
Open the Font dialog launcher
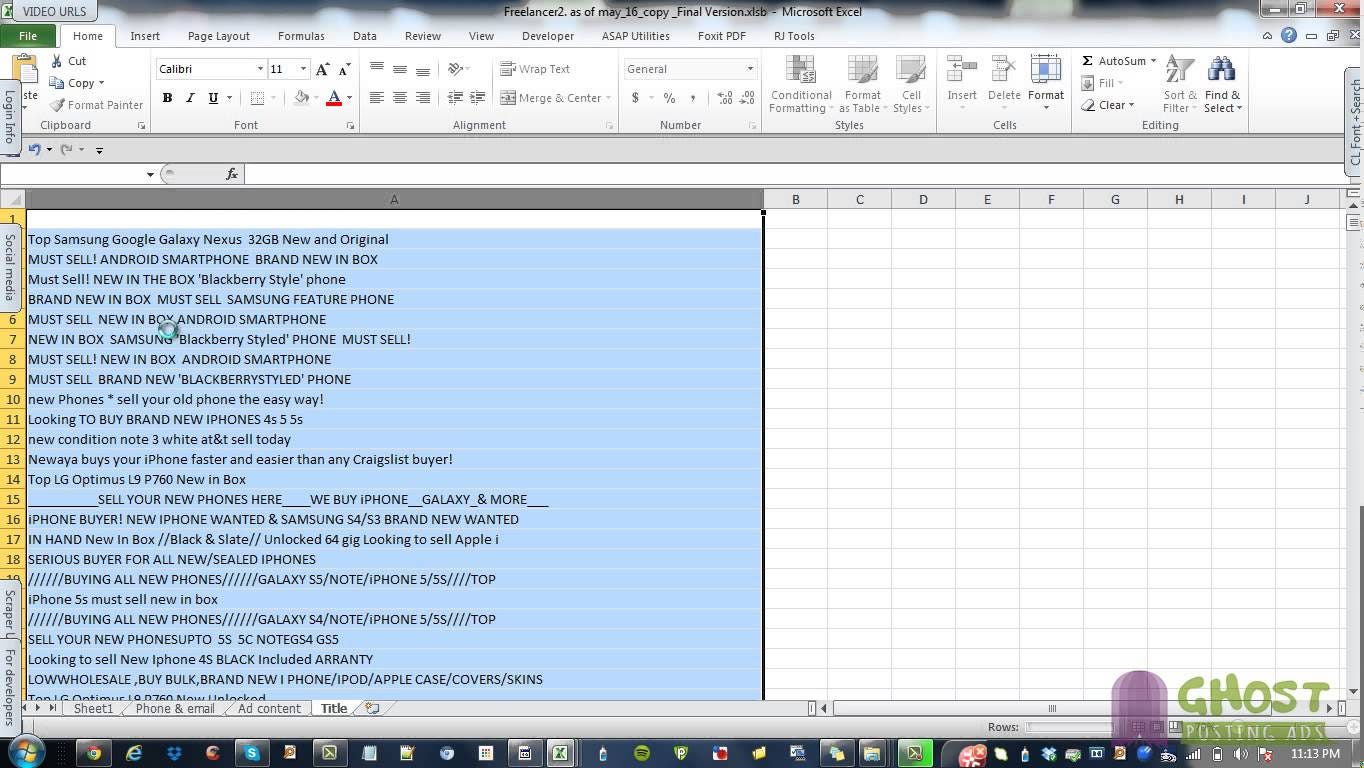(x=350, y=126)
